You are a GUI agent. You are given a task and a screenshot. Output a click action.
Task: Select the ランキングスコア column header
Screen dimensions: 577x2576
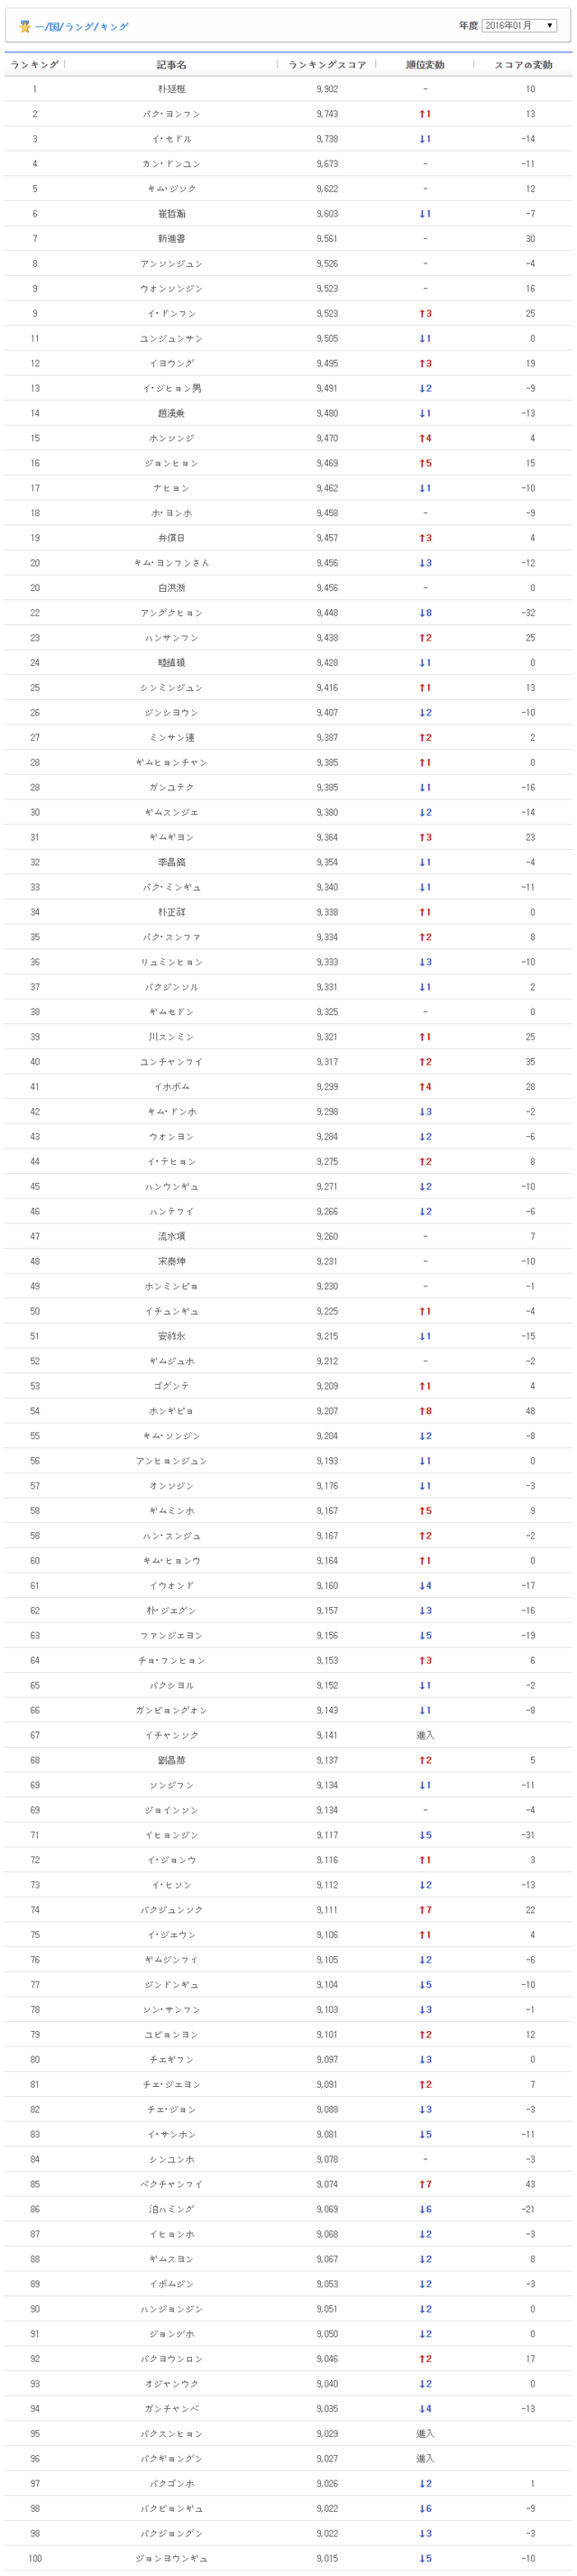[327, 64]
